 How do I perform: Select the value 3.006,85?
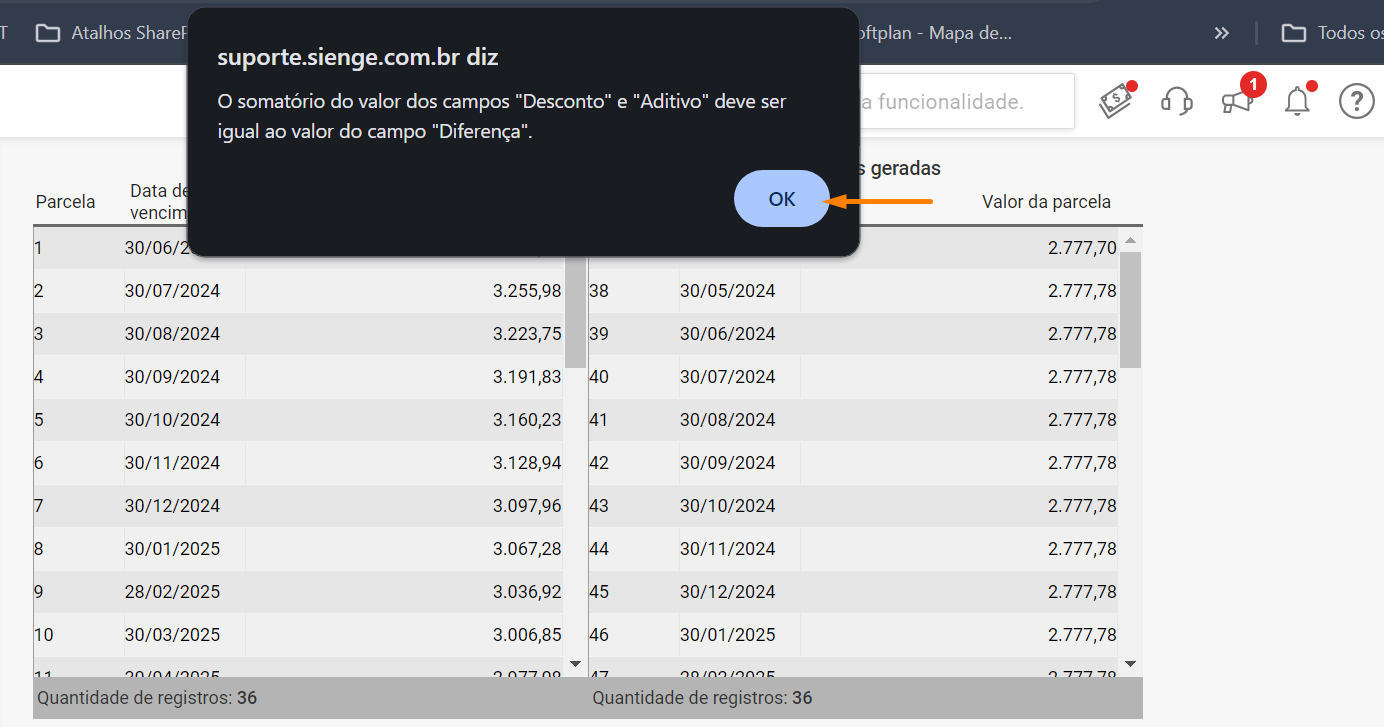[x=527, y=635]
